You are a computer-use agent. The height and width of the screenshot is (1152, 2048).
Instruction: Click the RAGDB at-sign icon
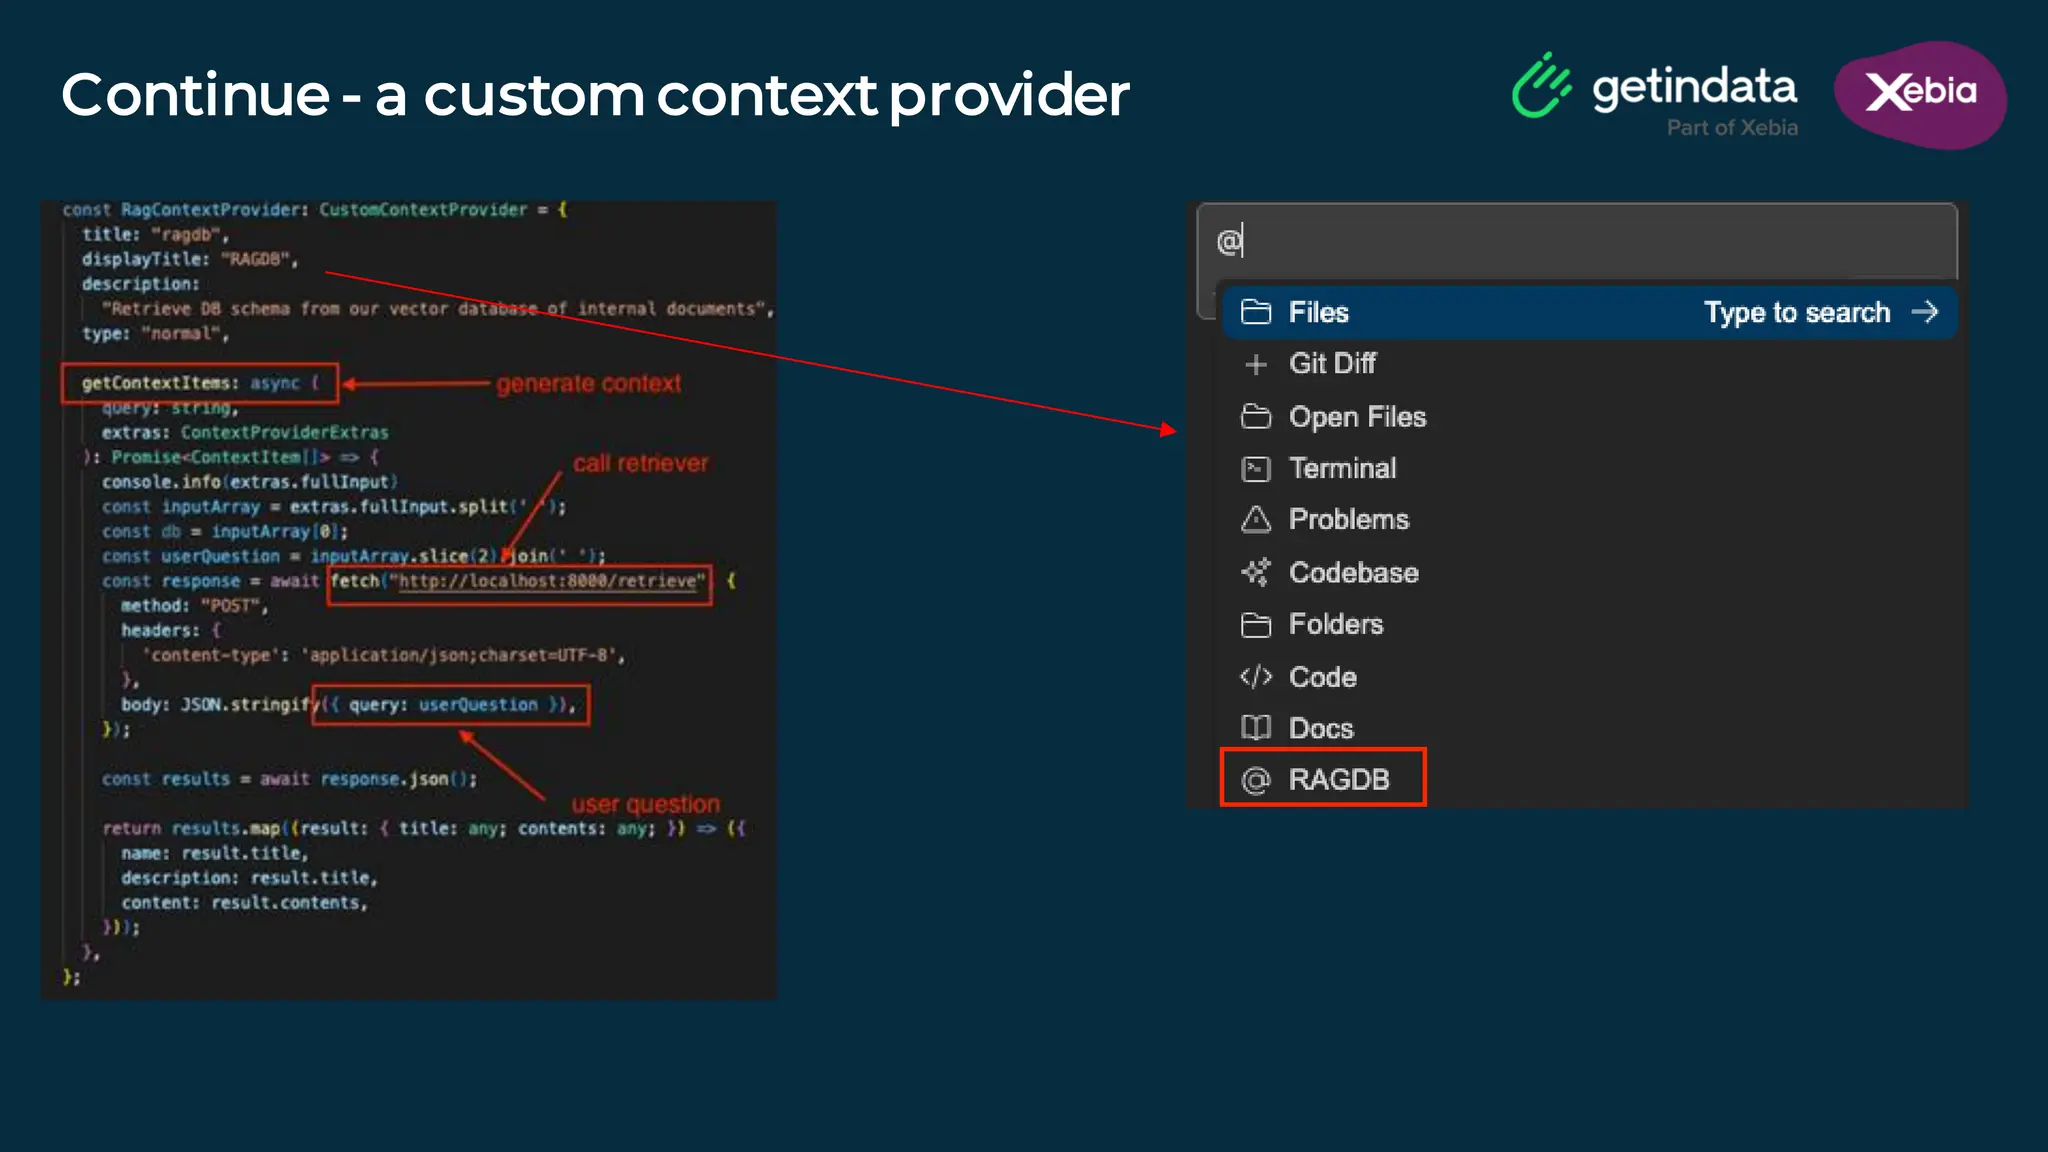coord(1256,780)
